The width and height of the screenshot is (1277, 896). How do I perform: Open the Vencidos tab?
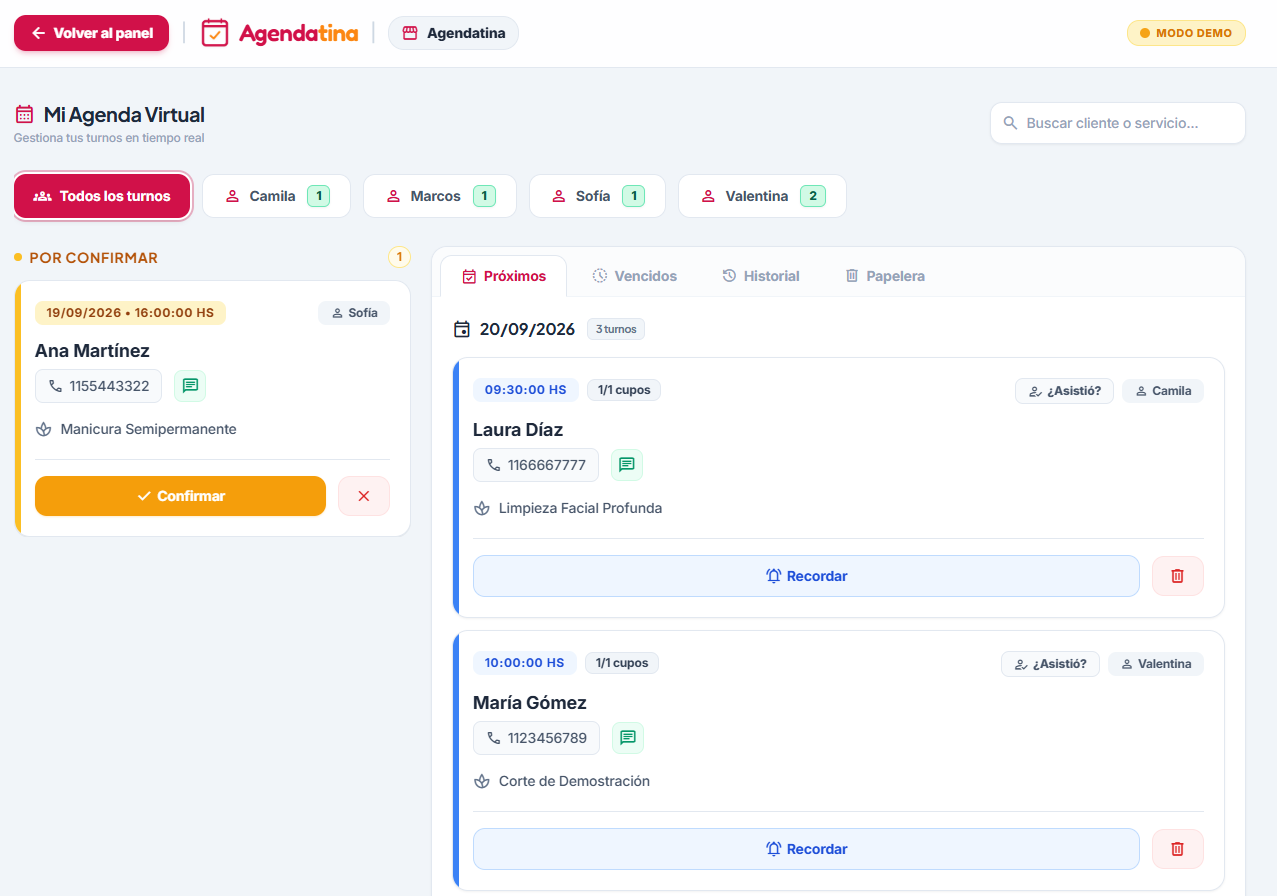(x=634, y=276)
